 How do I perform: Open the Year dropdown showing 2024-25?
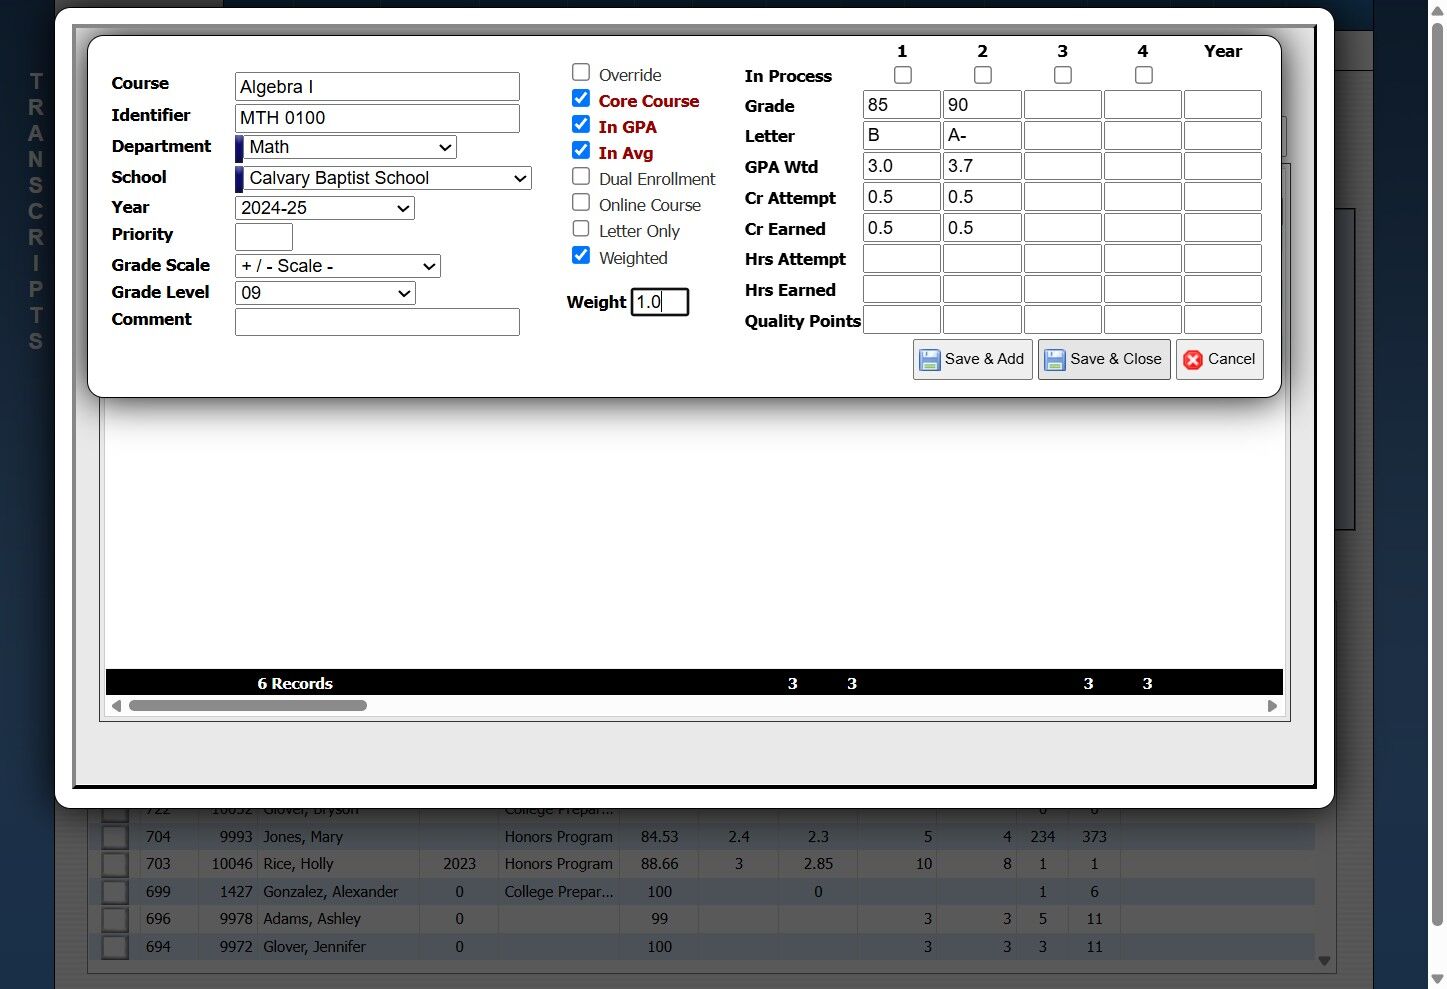pyautogui.click(x=325, y=208)
